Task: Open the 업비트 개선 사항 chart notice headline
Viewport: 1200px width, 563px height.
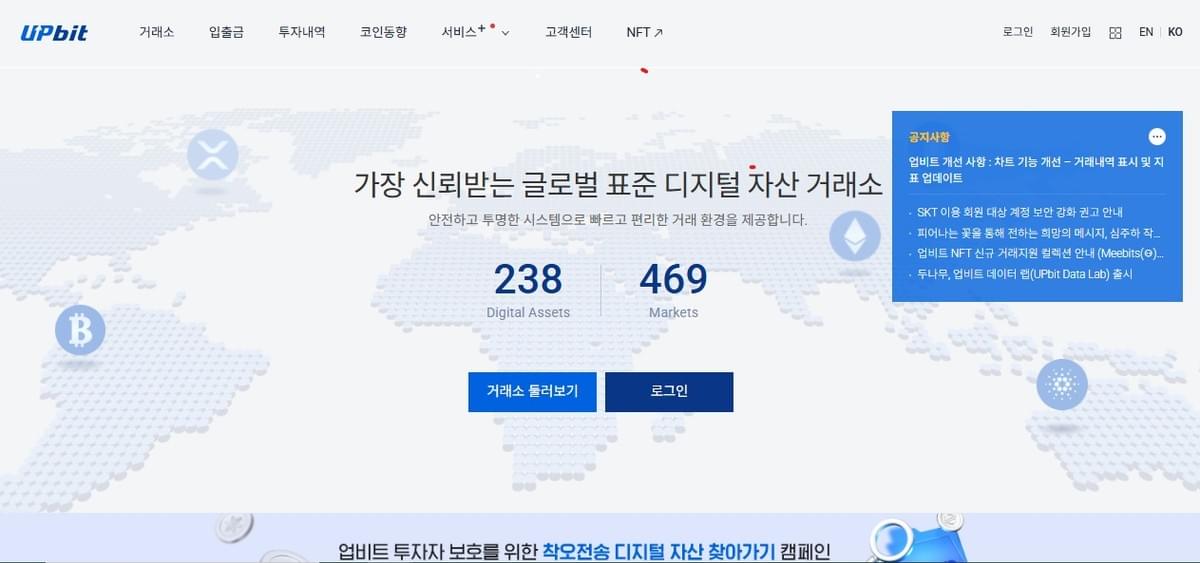Action: (1037, 170)
